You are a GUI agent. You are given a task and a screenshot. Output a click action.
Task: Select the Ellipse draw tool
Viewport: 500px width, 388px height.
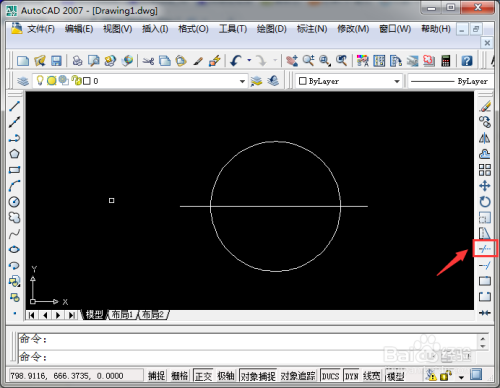point(14,249)
